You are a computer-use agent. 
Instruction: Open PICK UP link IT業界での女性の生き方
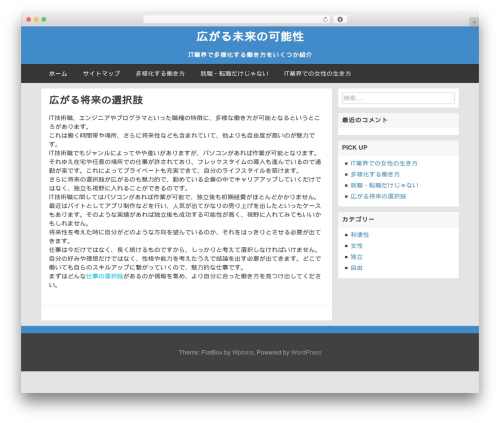[384, 163]
